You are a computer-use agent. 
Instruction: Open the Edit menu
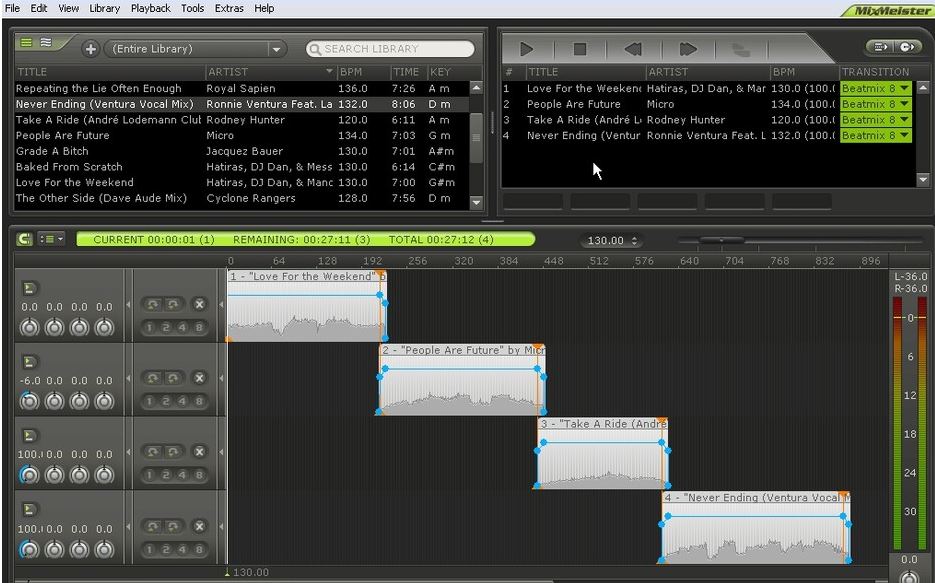click(x=39, y=8)
